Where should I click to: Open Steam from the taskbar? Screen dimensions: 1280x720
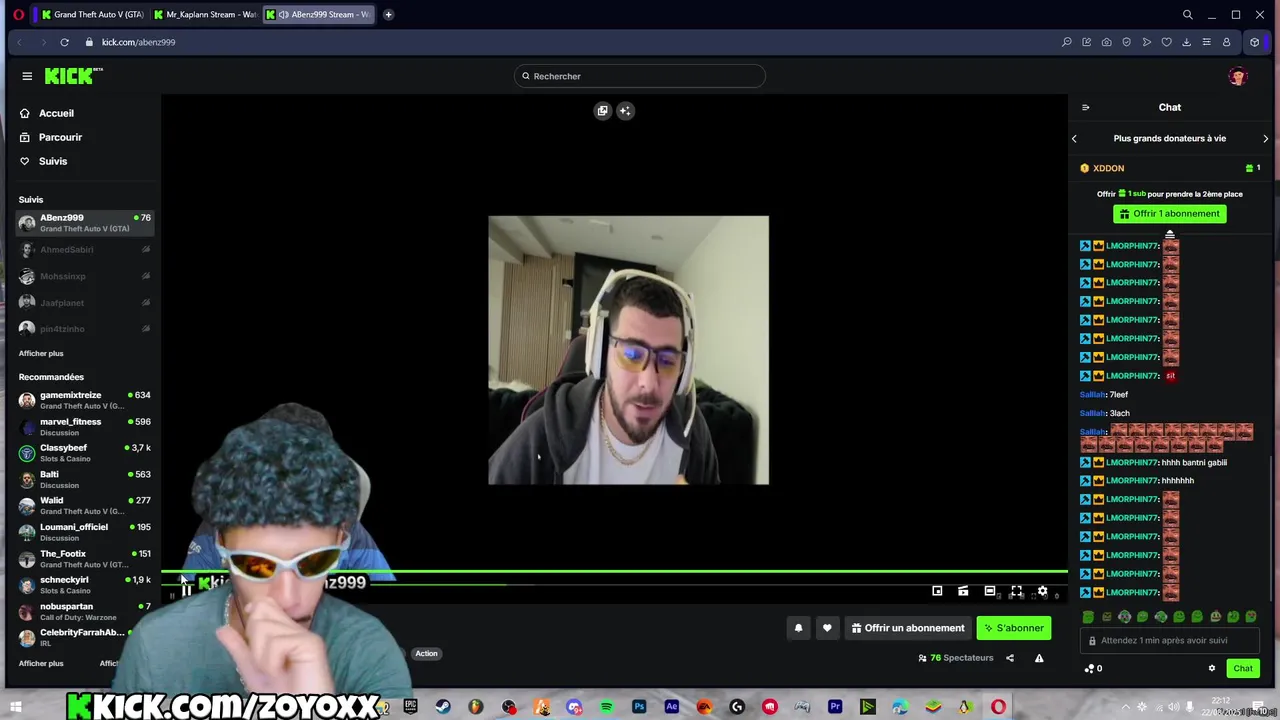click(x=442, y=707)
